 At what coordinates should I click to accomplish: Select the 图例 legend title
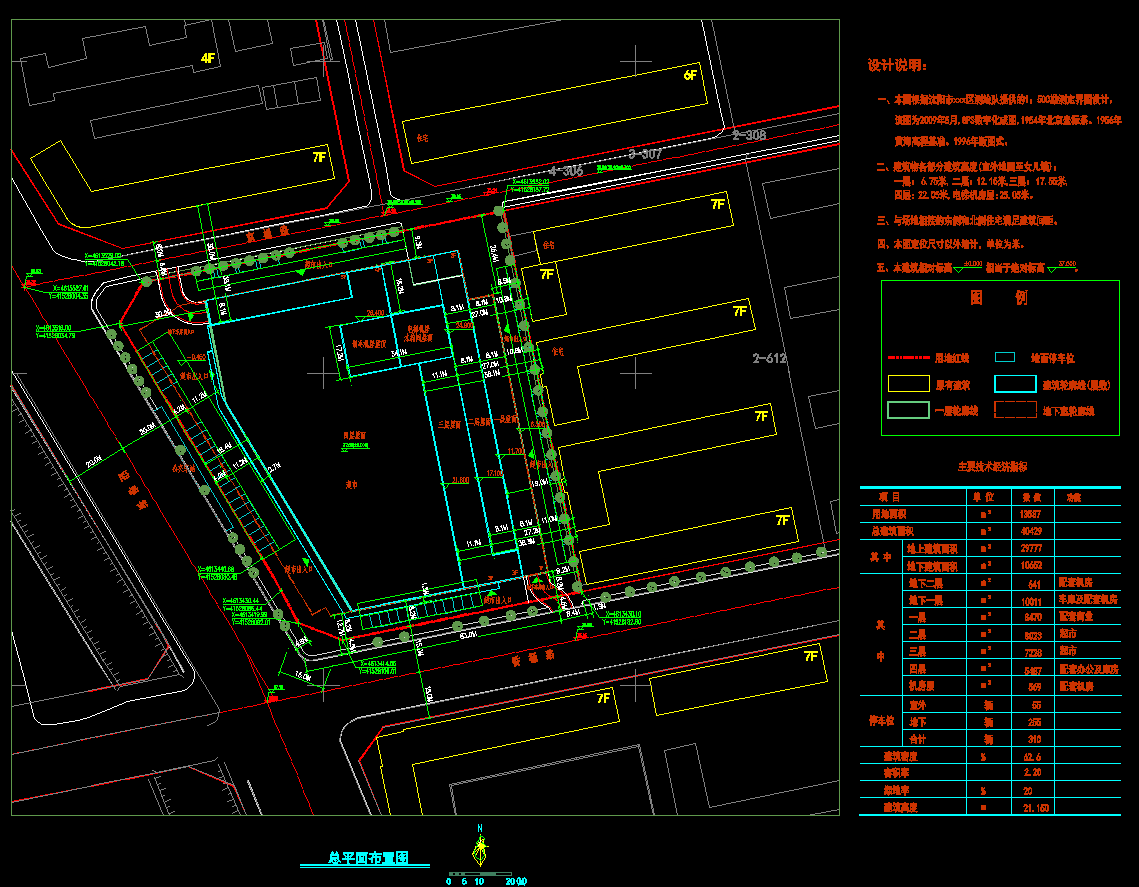tap(999, 298)
